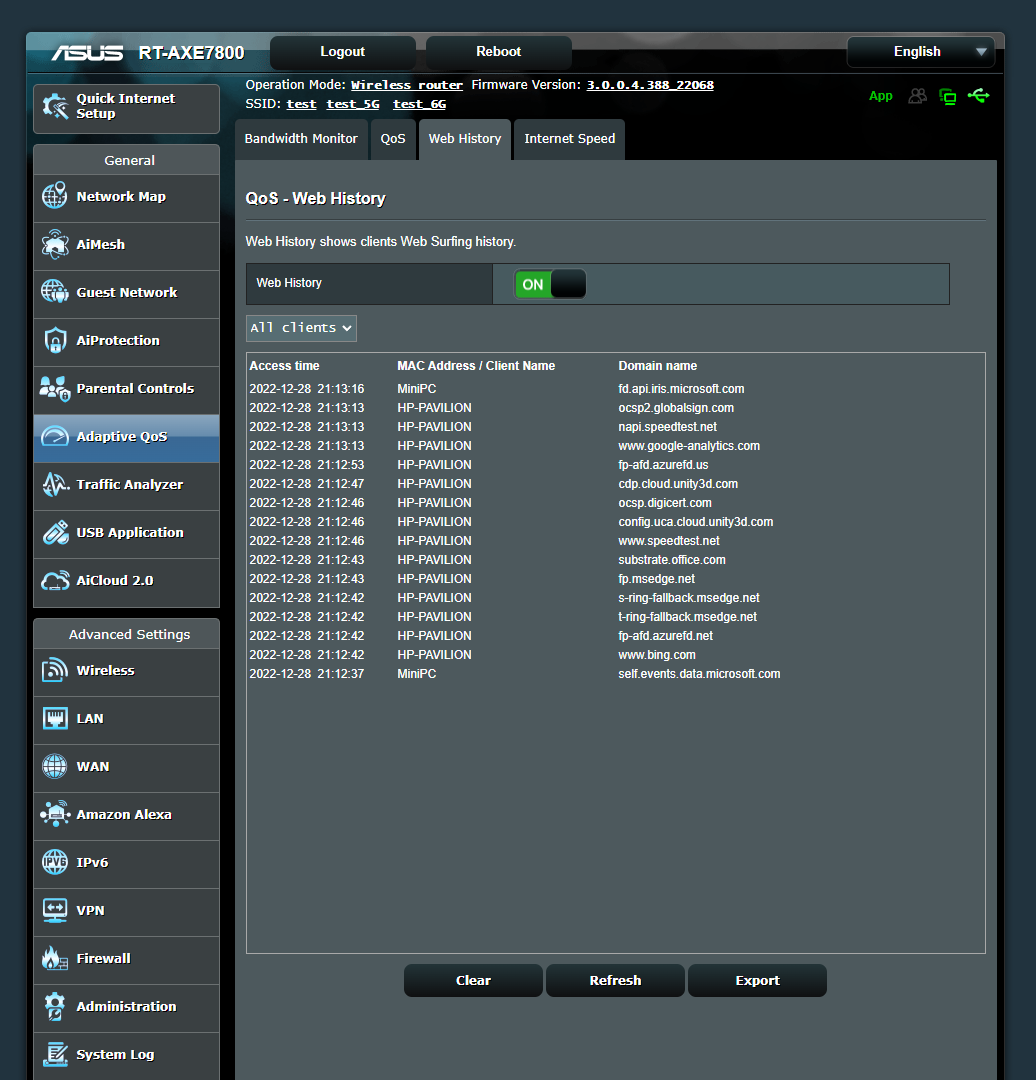This screenshot has height=1080, width=1036.
Task: Select the Web History tab
Action: (465, 138)
